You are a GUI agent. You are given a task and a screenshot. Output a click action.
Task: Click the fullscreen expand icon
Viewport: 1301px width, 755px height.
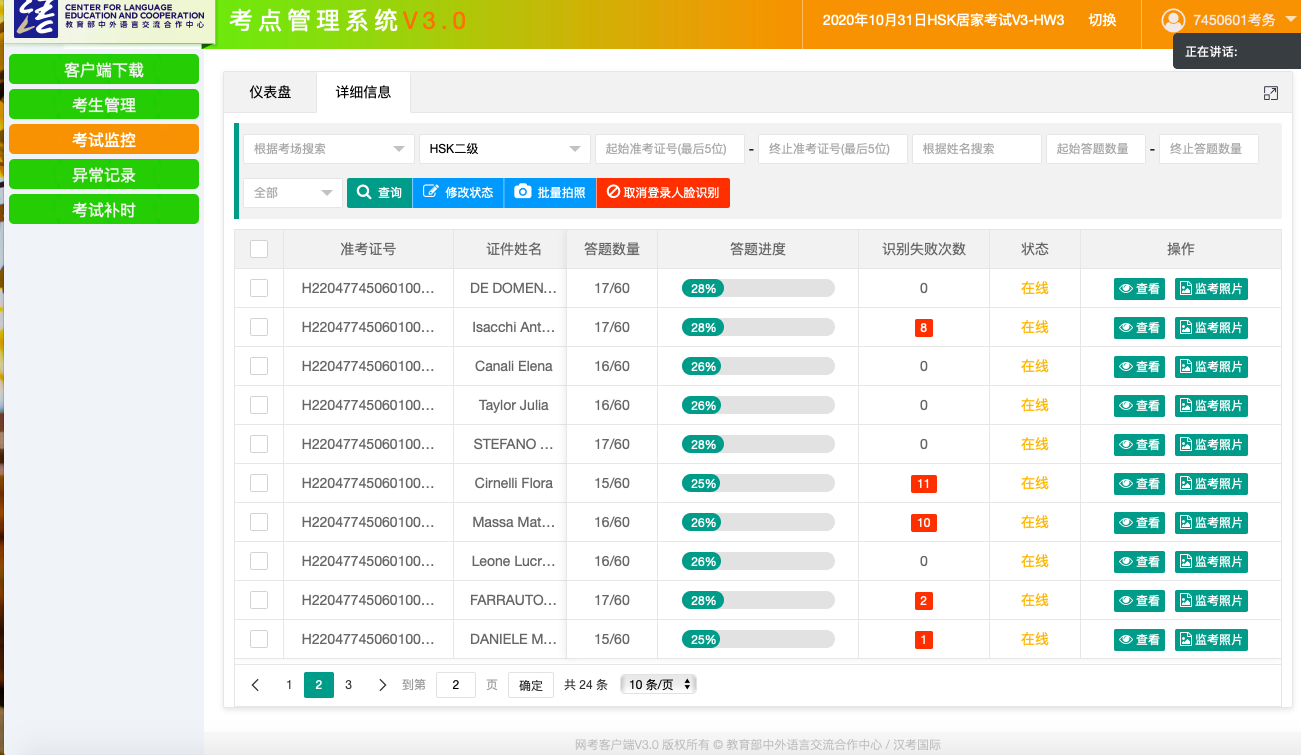1270,93
